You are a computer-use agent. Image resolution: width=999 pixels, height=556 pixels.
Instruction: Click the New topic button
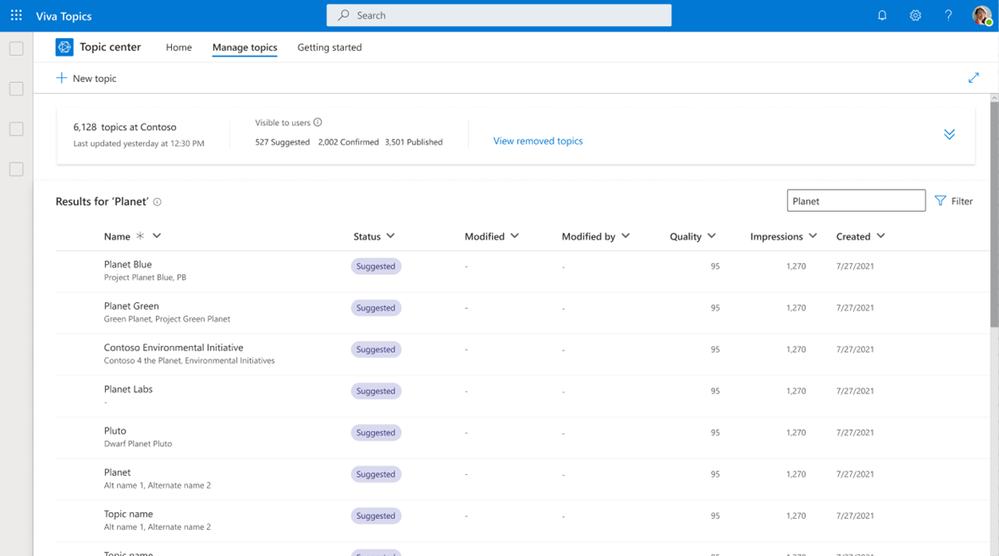click(x=87, y=78)
